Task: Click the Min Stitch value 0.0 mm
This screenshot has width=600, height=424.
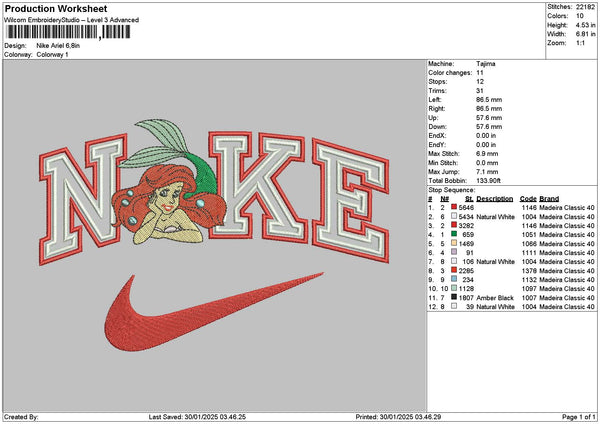Action: 487,163
